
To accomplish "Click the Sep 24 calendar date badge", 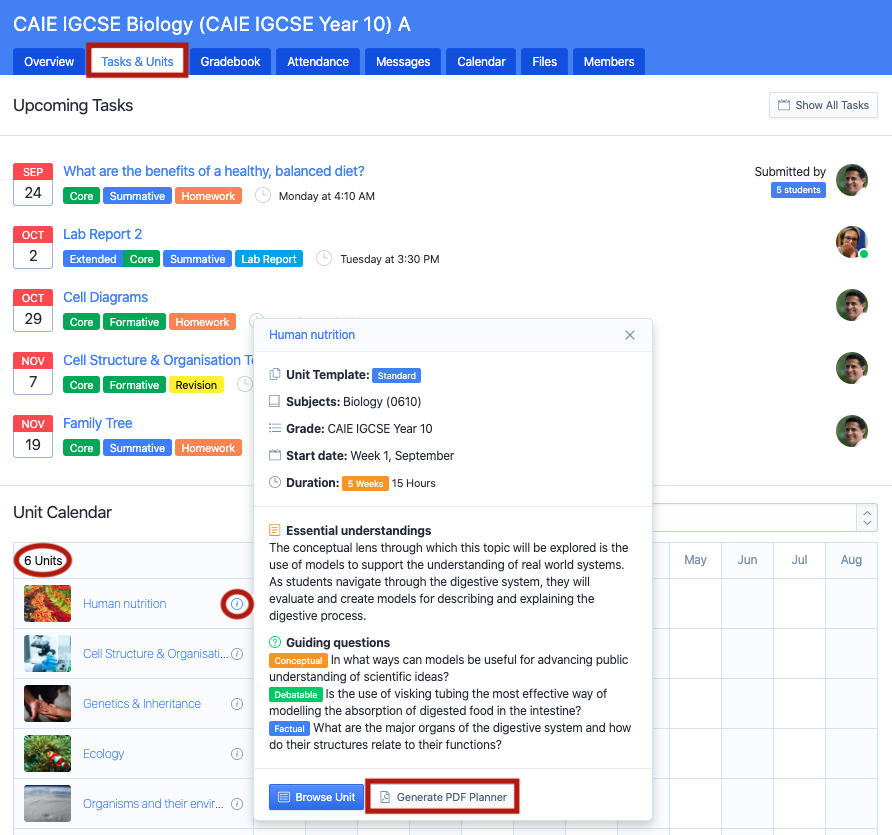I will point(33,183).
